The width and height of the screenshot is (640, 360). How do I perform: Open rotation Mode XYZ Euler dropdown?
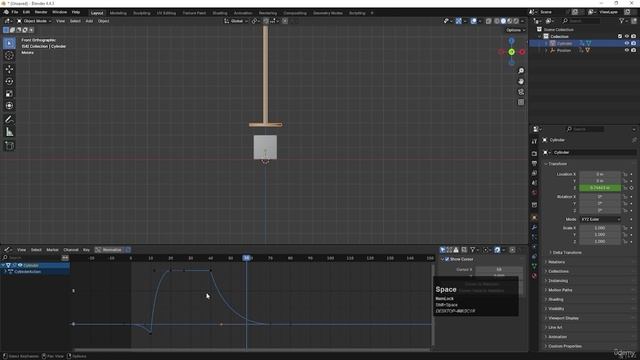[x=600, y=220]
